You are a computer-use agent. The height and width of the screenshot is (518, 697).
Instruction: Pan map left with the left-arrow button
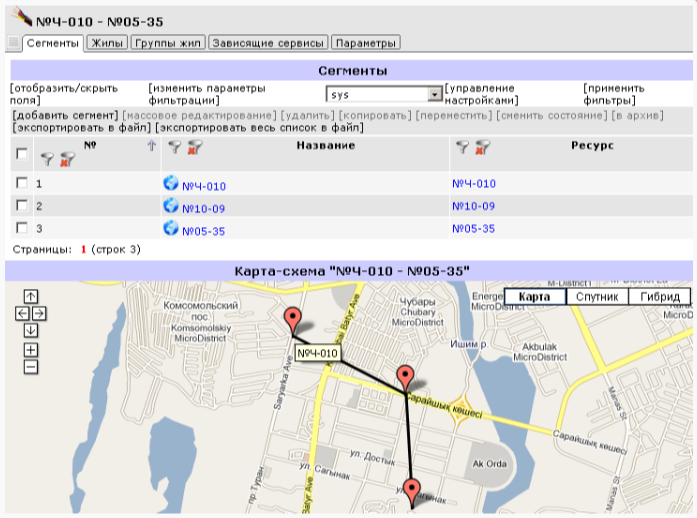pyautogui.click(x=22, y=313)
